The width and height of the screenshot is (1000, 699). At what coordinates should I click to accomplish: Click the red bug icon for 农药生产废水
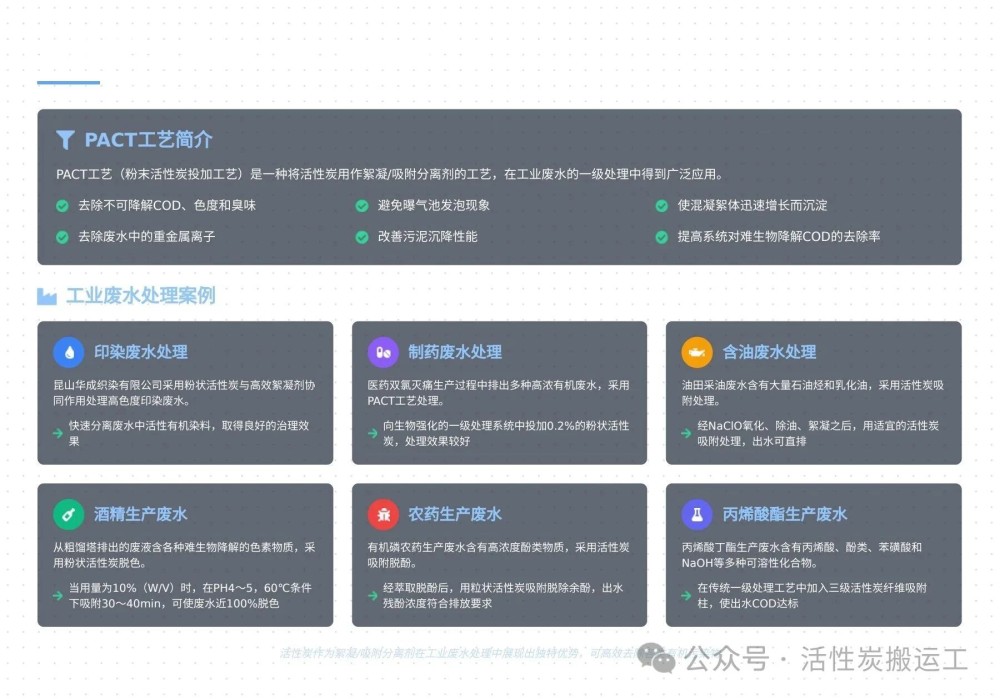coord(383,514)
